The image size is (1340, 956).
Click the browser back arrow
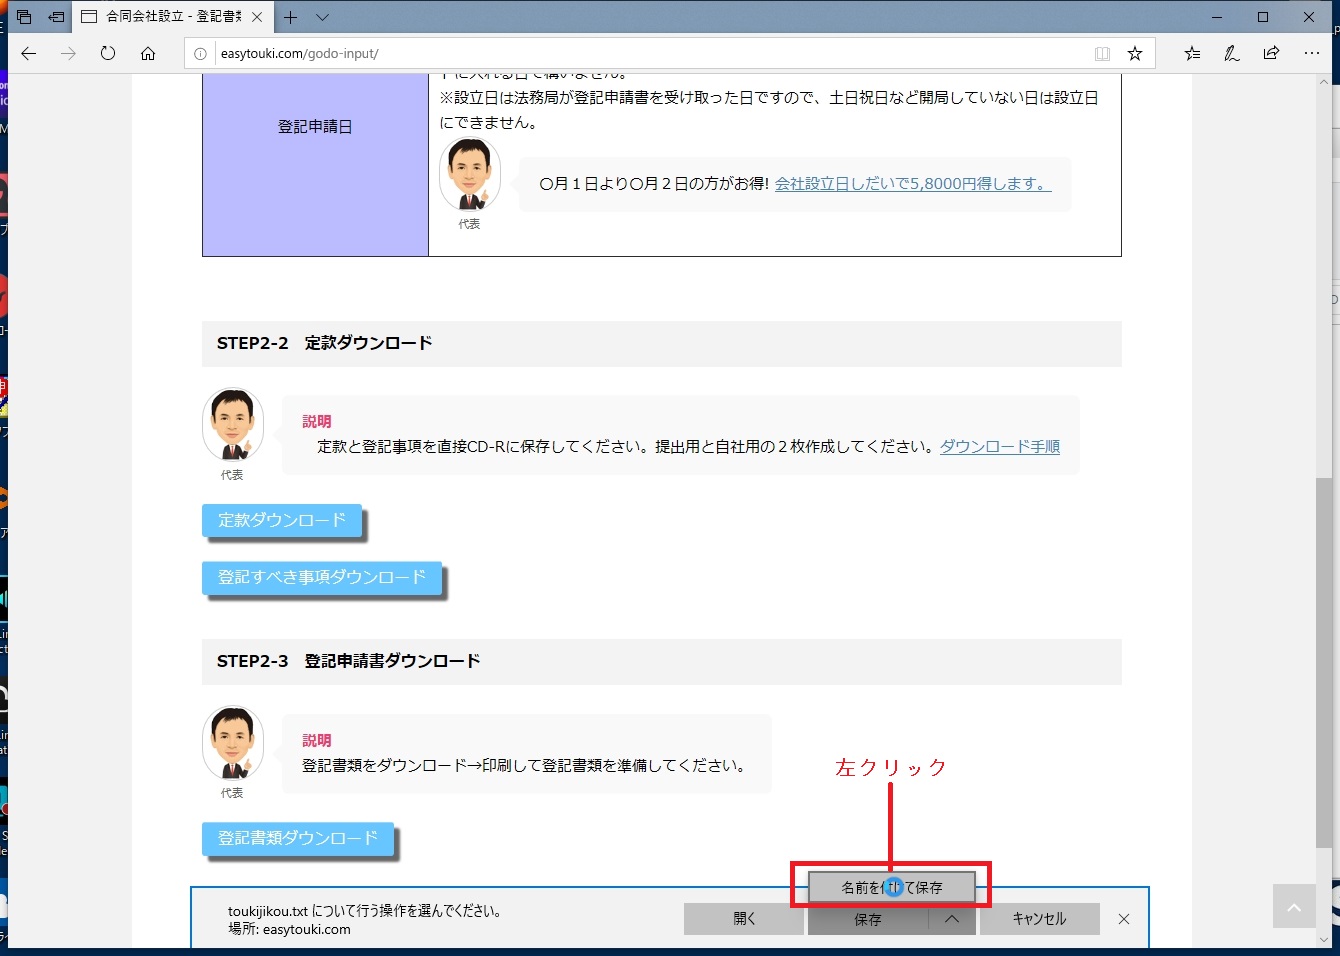29,54
